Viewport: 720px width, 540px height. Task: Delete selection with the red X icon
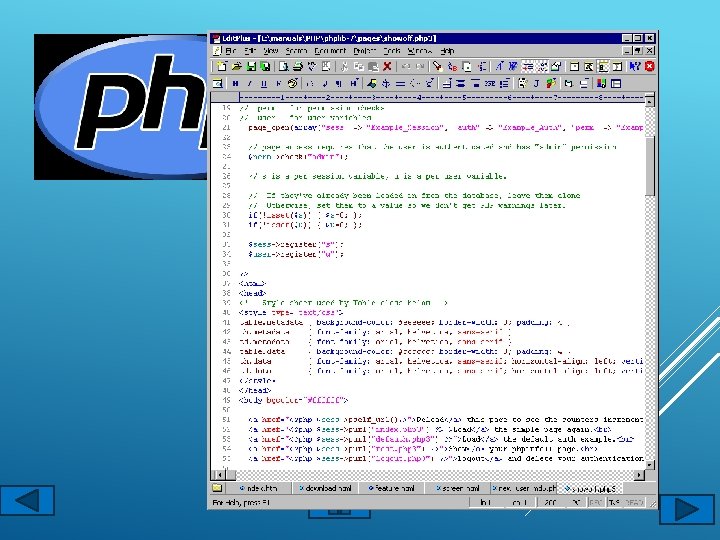click(387, 67)
